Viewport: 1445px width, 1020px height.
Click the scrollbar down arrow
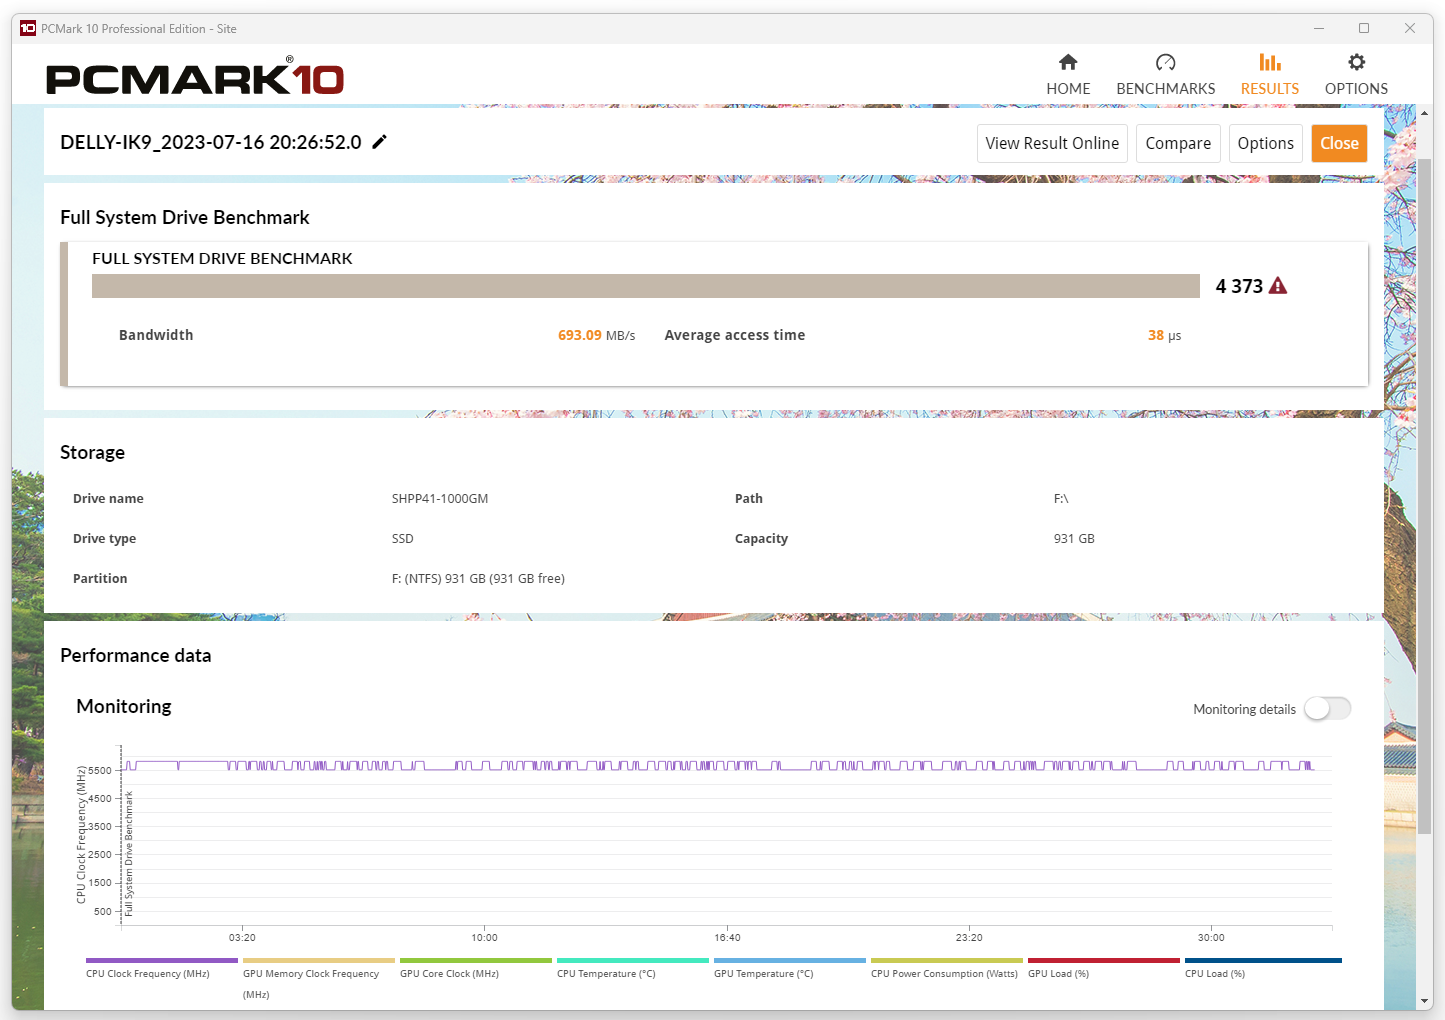pyautogui.click(x=1424, y=1001)
